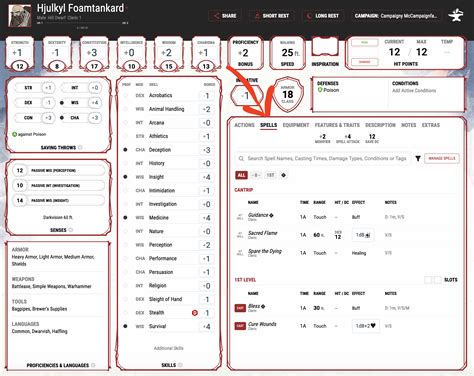Toggle Acrobatics proficiency circle
Viewport: 474px width, 376px height.
[125, 95]
